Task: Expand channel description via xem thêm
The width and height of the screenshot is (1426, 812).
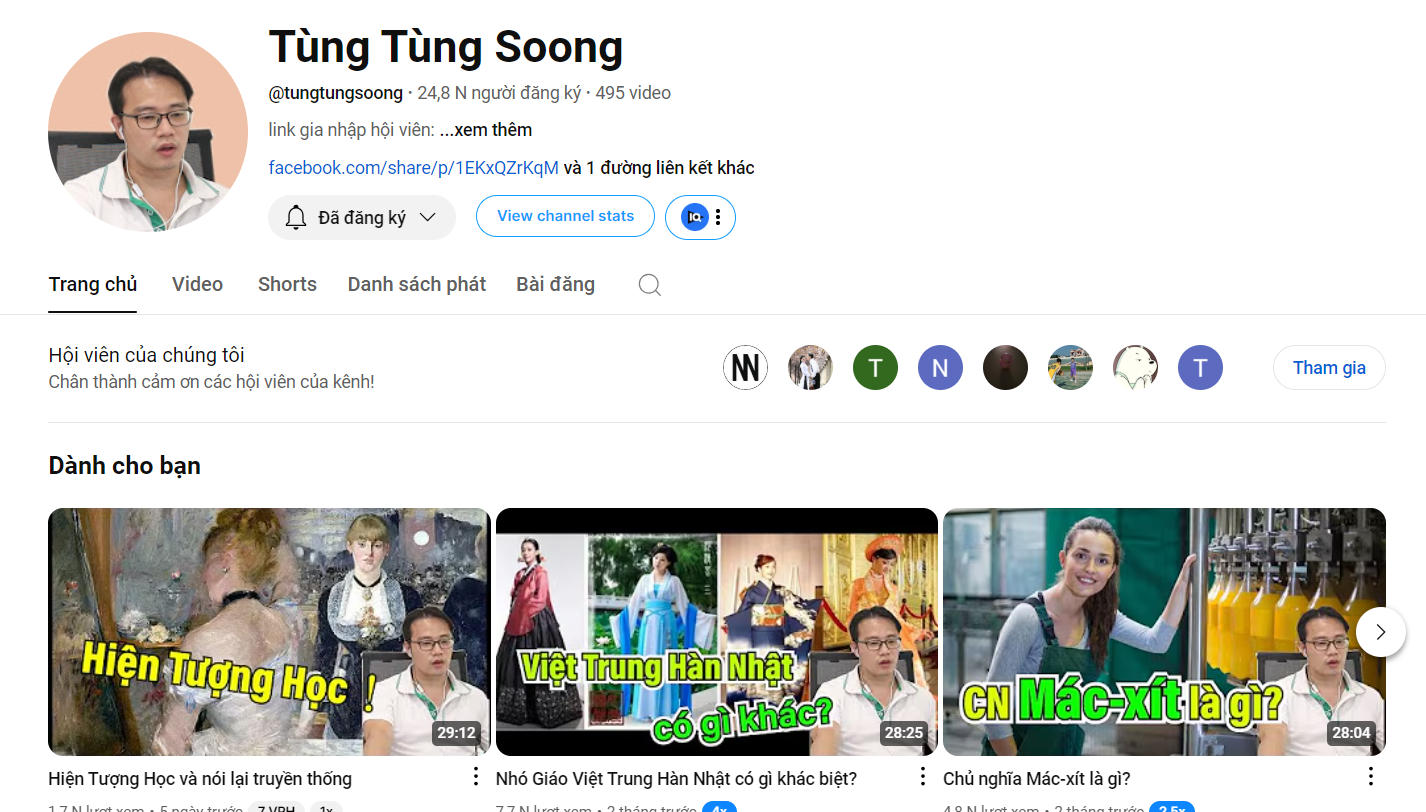Action: 486,130
